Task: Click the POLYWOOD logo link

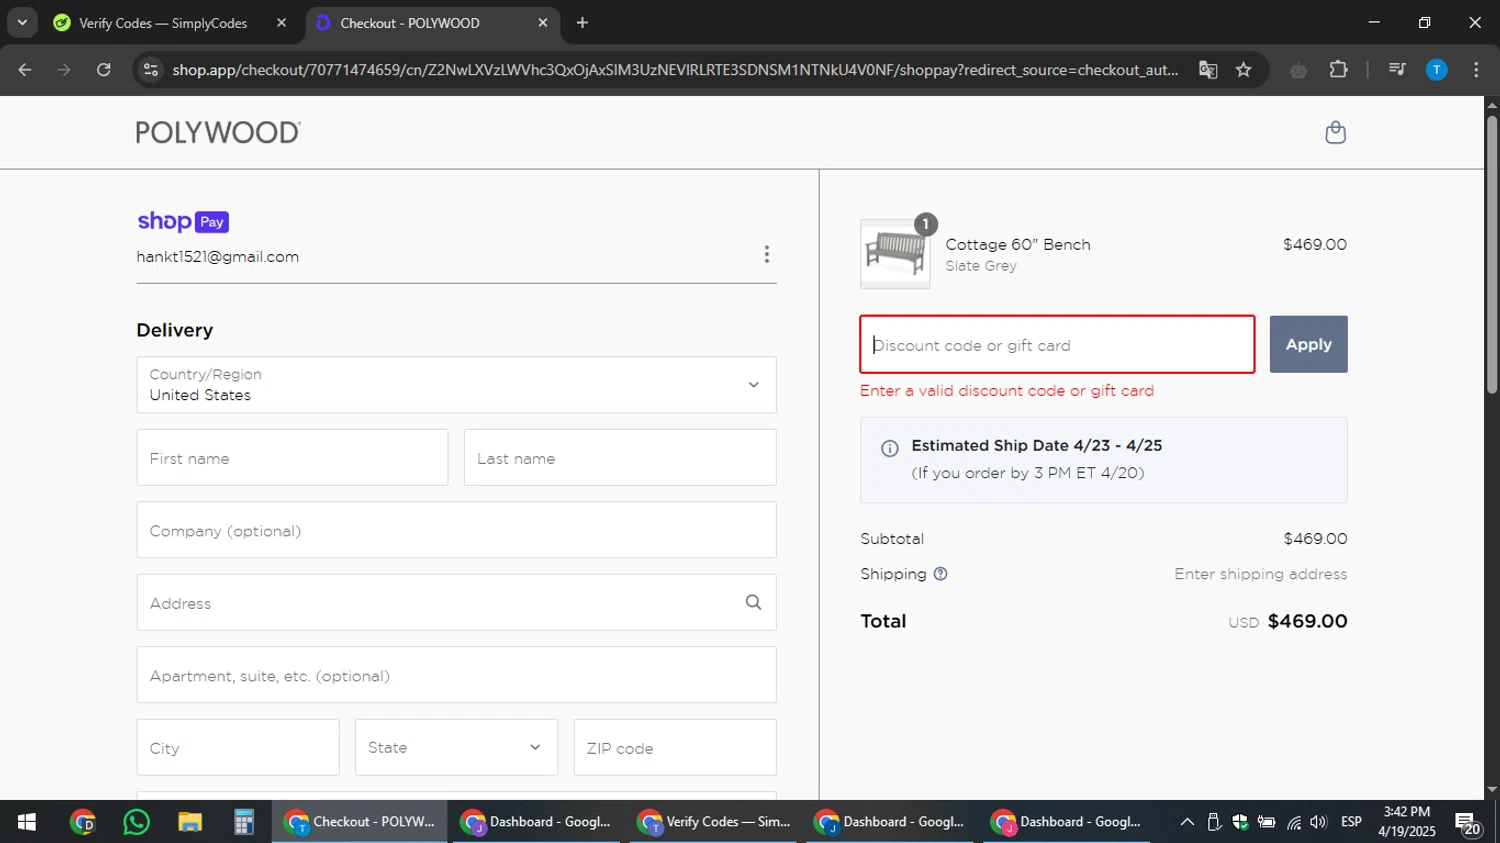Action: [x=218, y=133]
